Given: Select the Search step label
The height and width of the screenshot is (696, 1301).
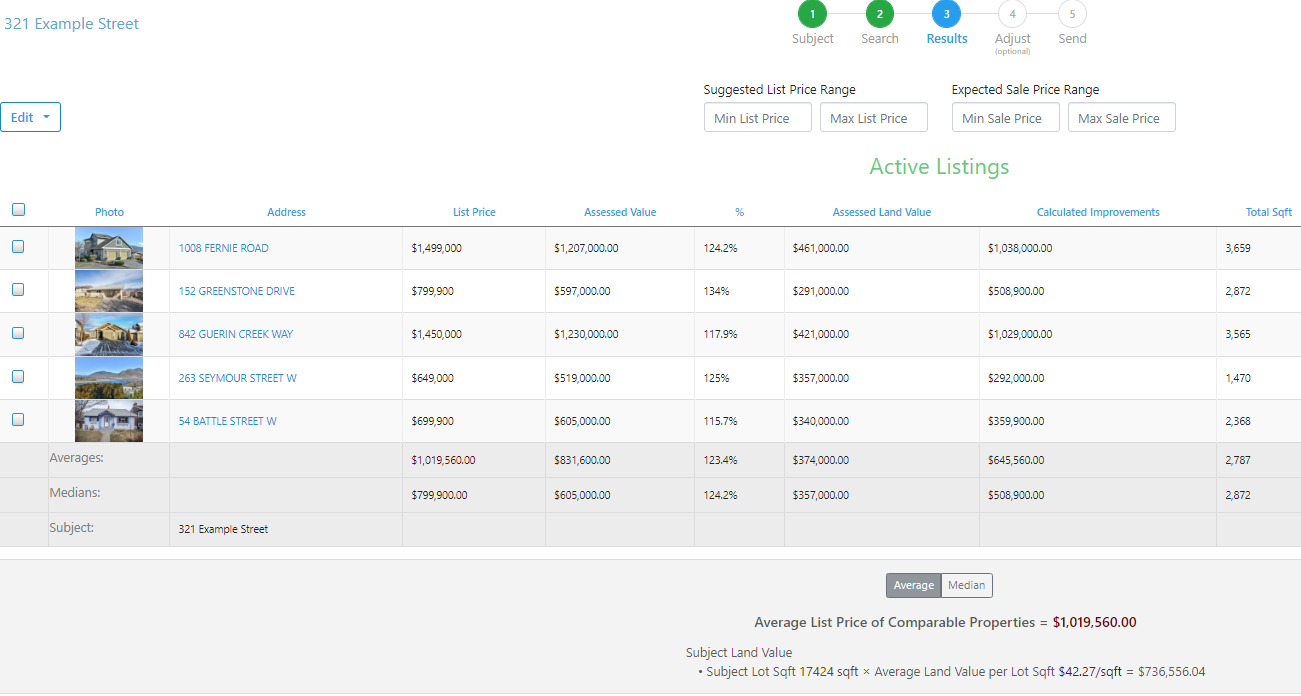Looking at the screenshot, I should (x=880, y=39).
